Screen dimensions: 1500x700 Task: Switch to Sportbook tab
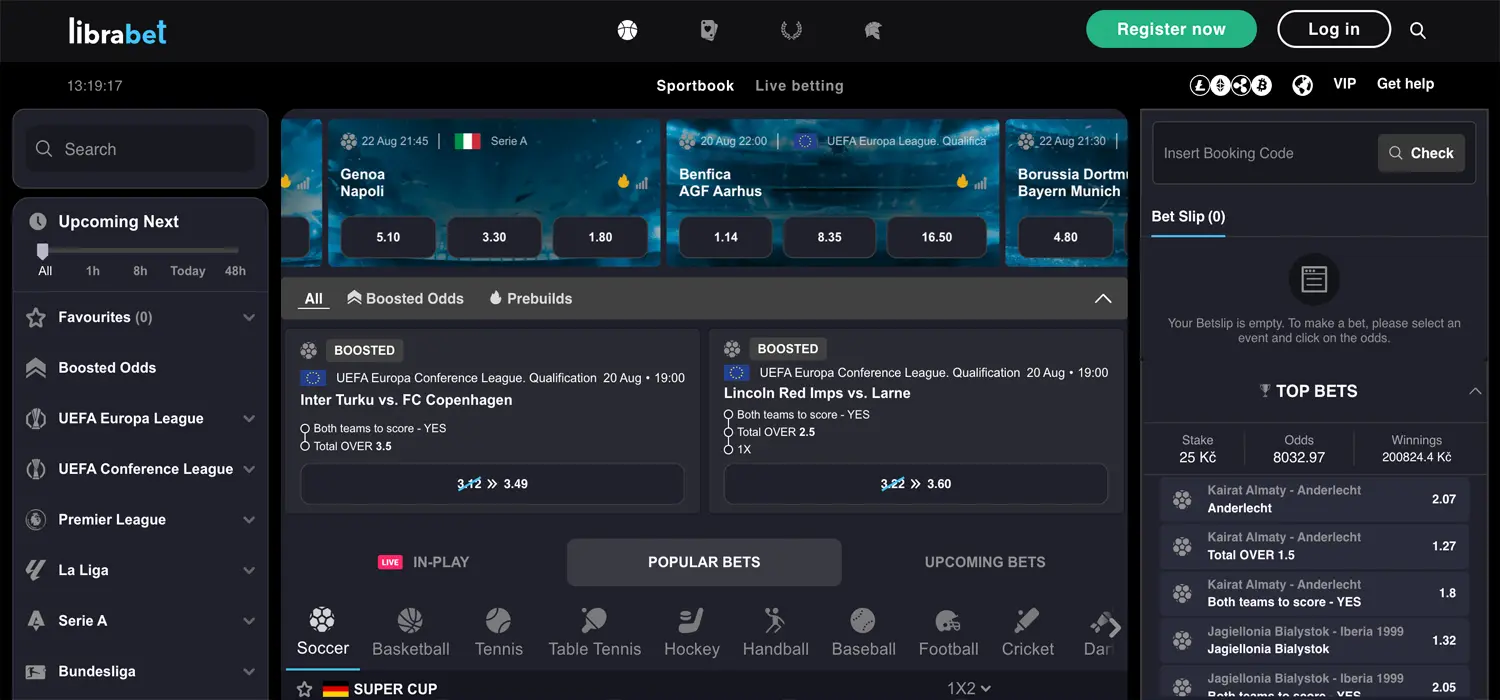695,86
